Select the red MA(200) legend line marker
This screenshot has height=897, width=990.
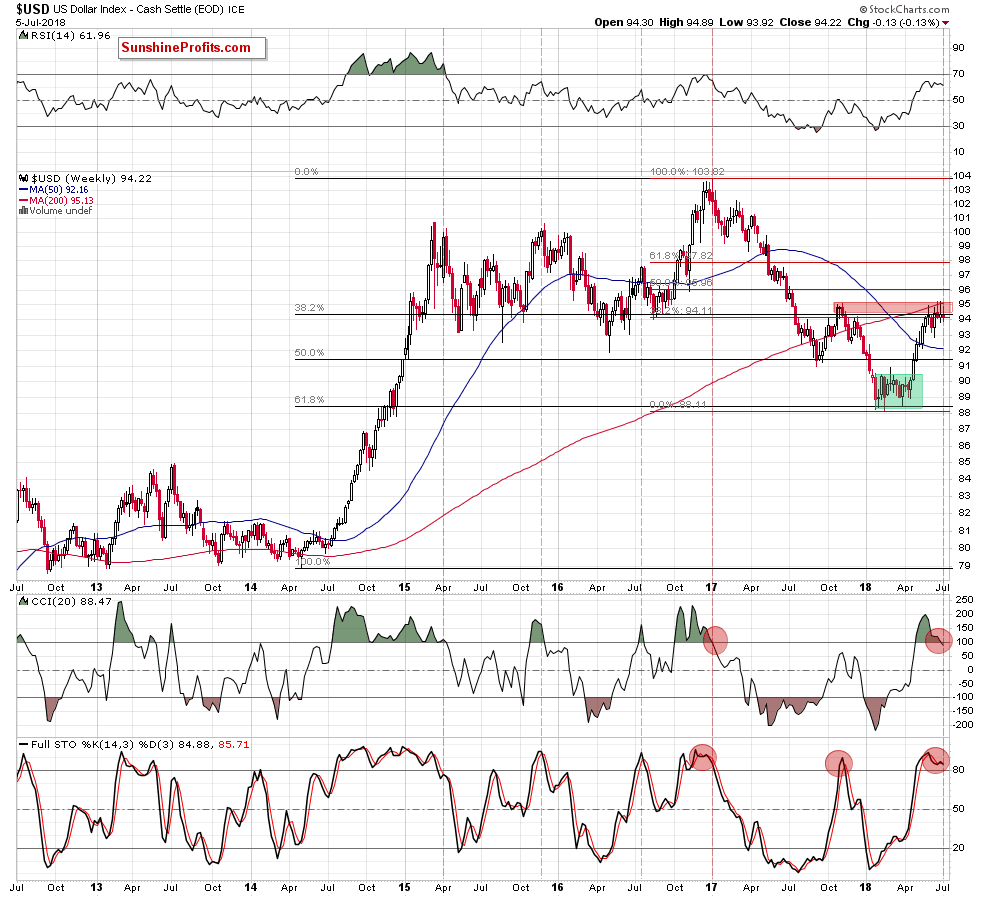pyautogui.click(x=23, y=200)
